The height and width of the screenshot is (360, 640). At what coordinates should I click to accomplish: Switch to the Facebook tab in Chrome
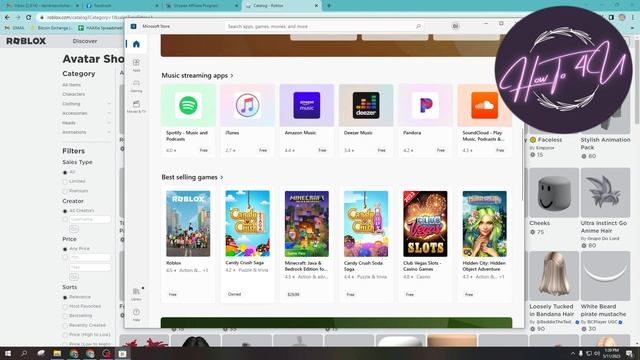click(x=121, y=6)
